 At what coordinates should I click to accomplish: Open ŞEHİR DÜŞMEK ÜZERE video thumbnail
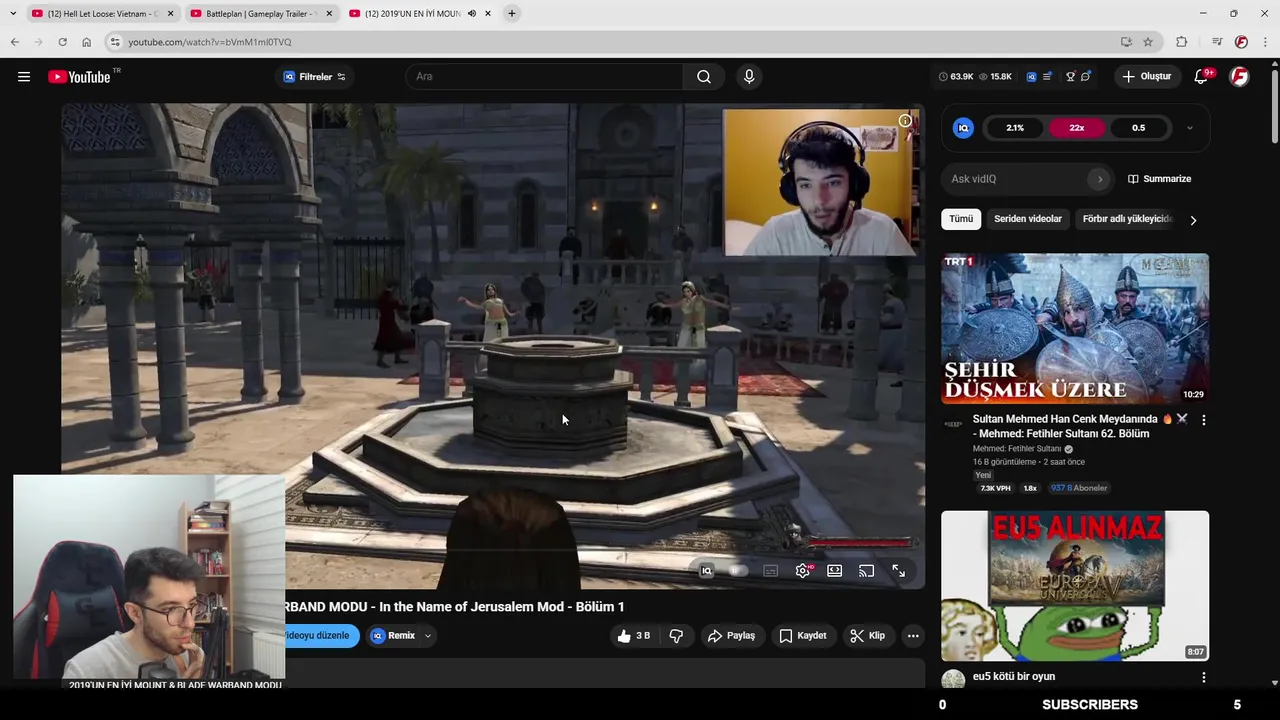coord(1075,329)
